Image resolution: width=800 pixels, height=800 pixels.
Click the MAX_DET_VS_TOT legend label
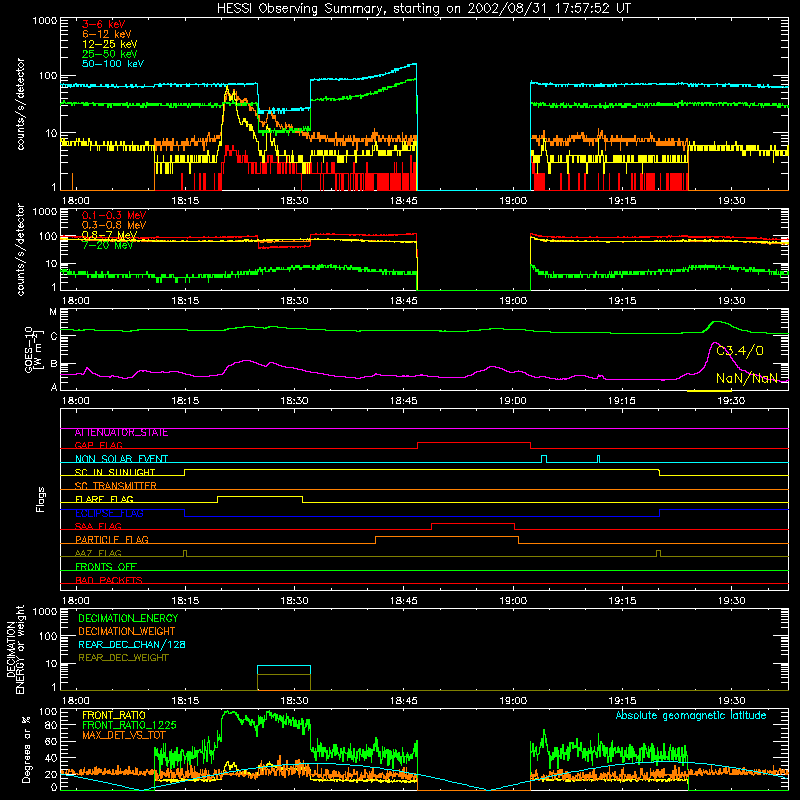coord(124,735)
